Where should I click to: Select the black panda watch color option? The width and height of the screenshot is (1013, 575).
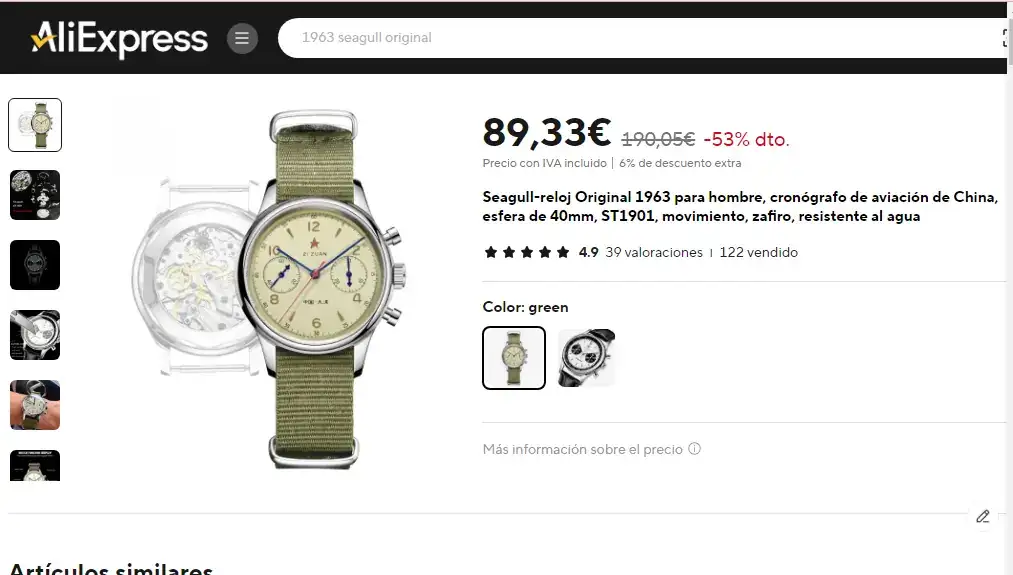[586, 358]
